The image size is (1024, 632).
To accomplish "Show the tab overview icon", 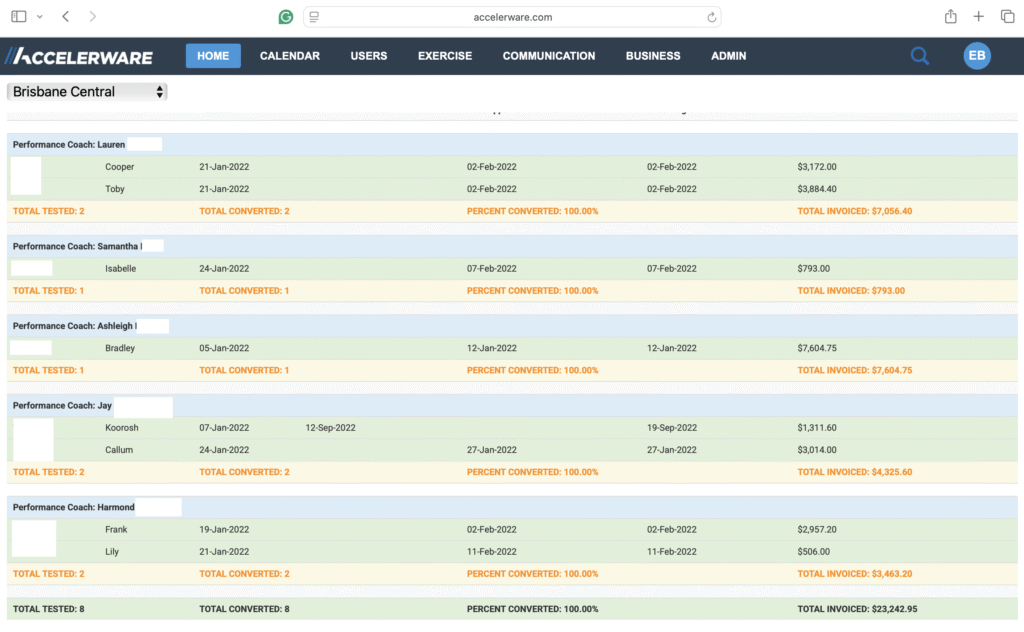I will [1006, 17].
